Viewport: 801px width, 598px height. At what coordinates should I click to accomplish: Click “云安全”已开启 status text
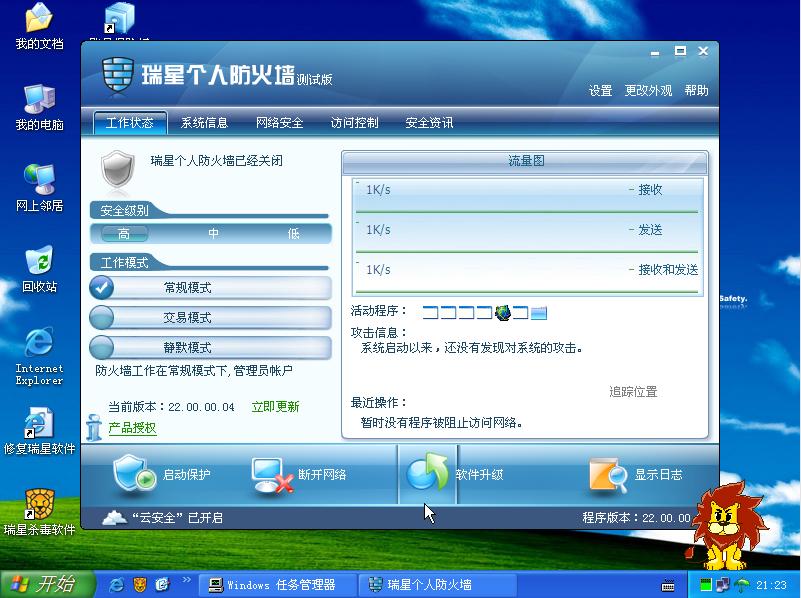(x=177, y=518)
